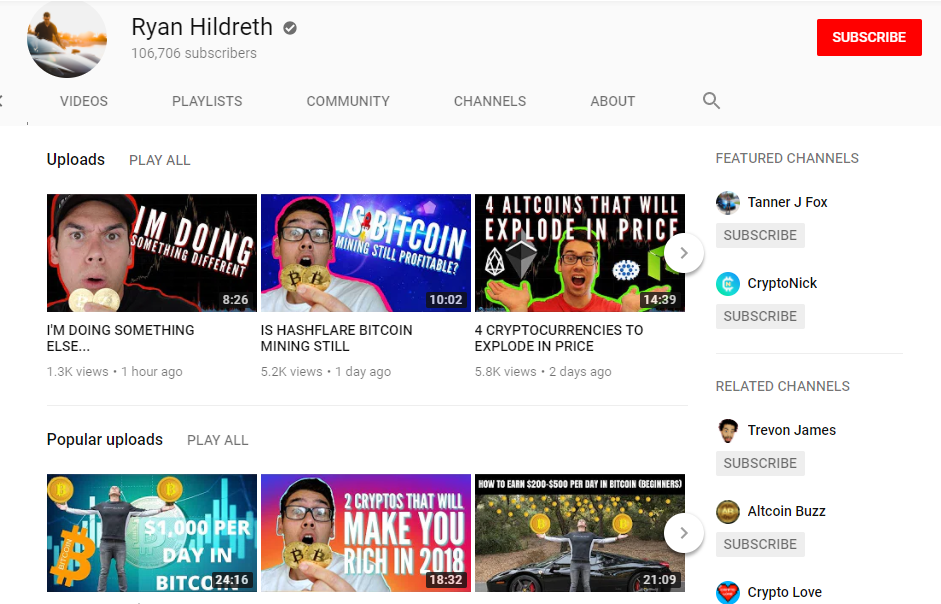The image size is (941, 604).
Task: Click Ryan Hildreth's channel avatar
Action: (x=67, y=38)
